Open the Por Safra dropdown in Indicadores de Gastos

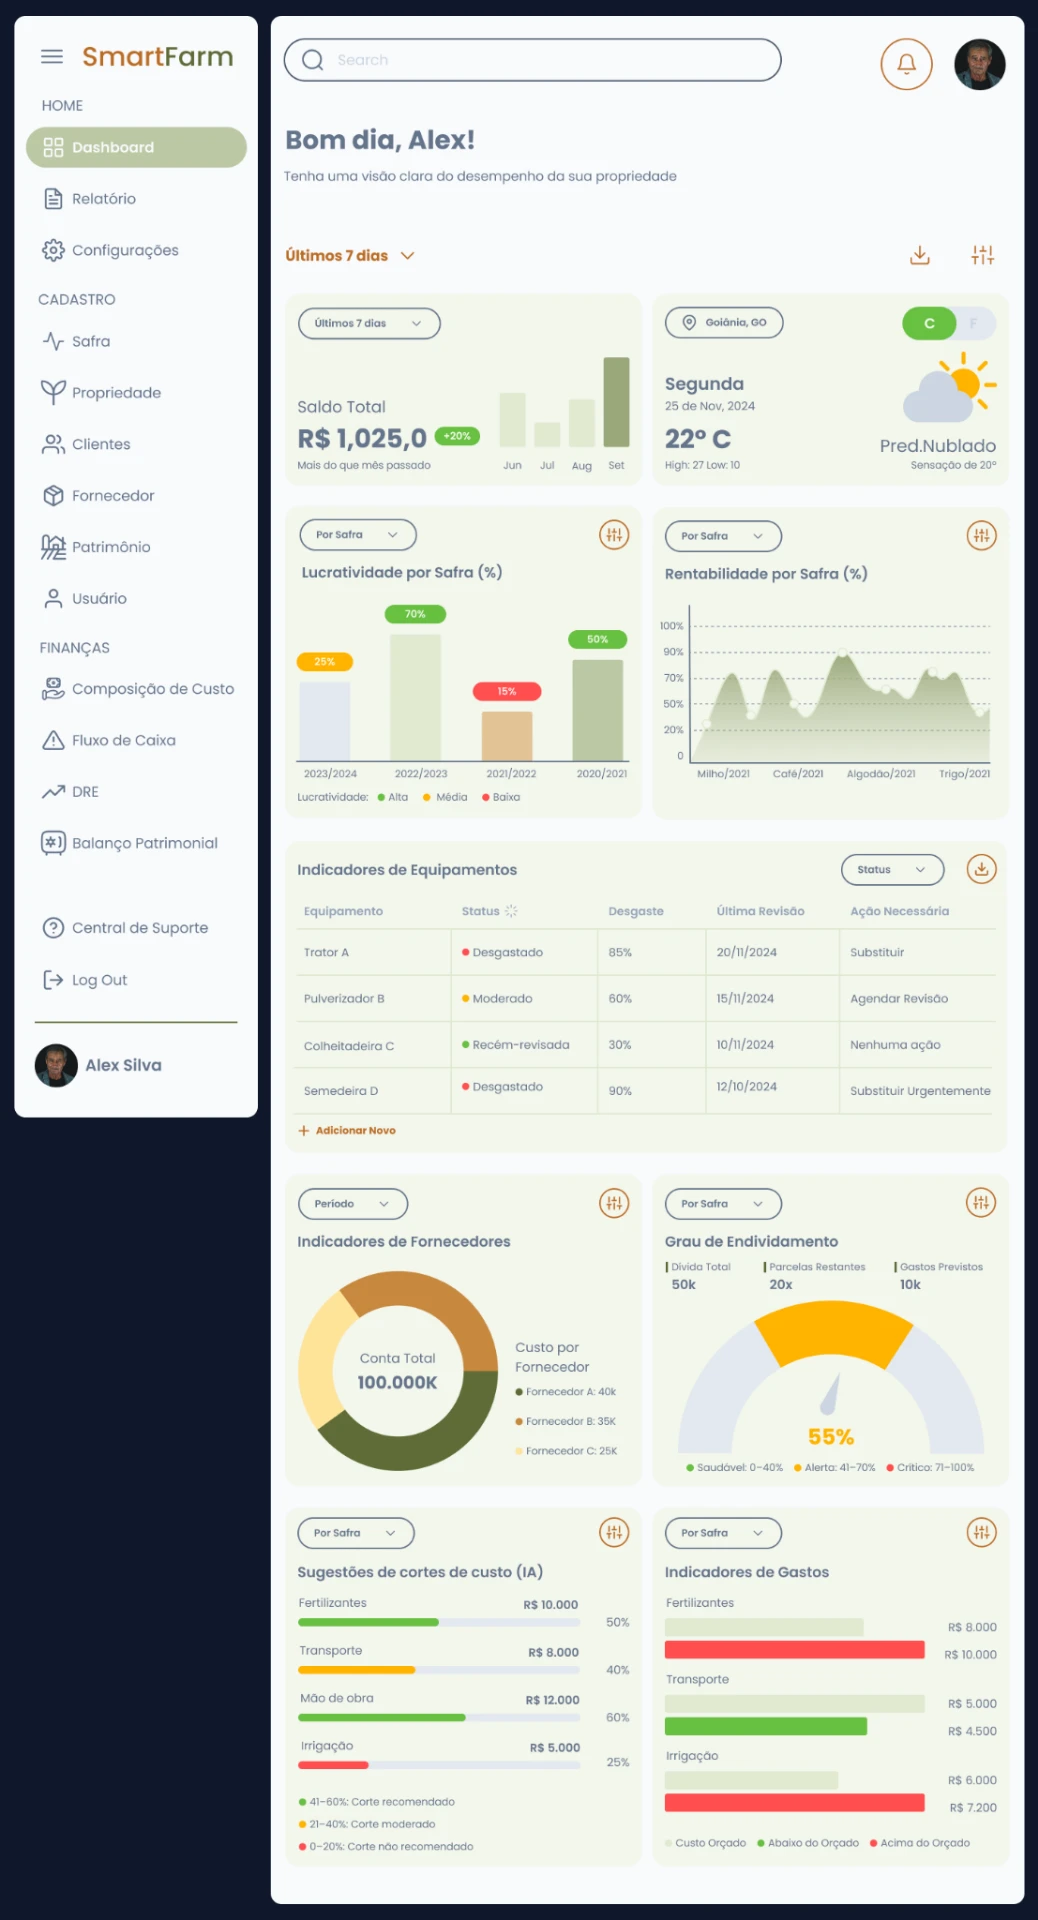[x=723, y=1533]
